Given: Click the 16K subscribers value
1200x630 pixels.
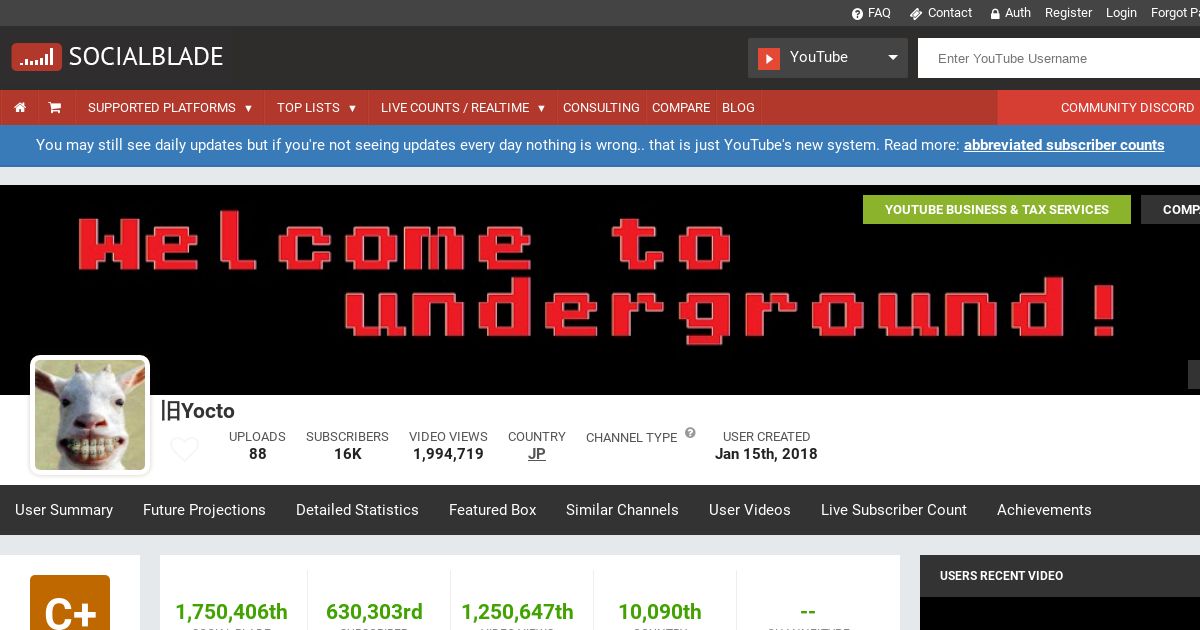Looking at the screenshot, I should [x=348, y=454].
